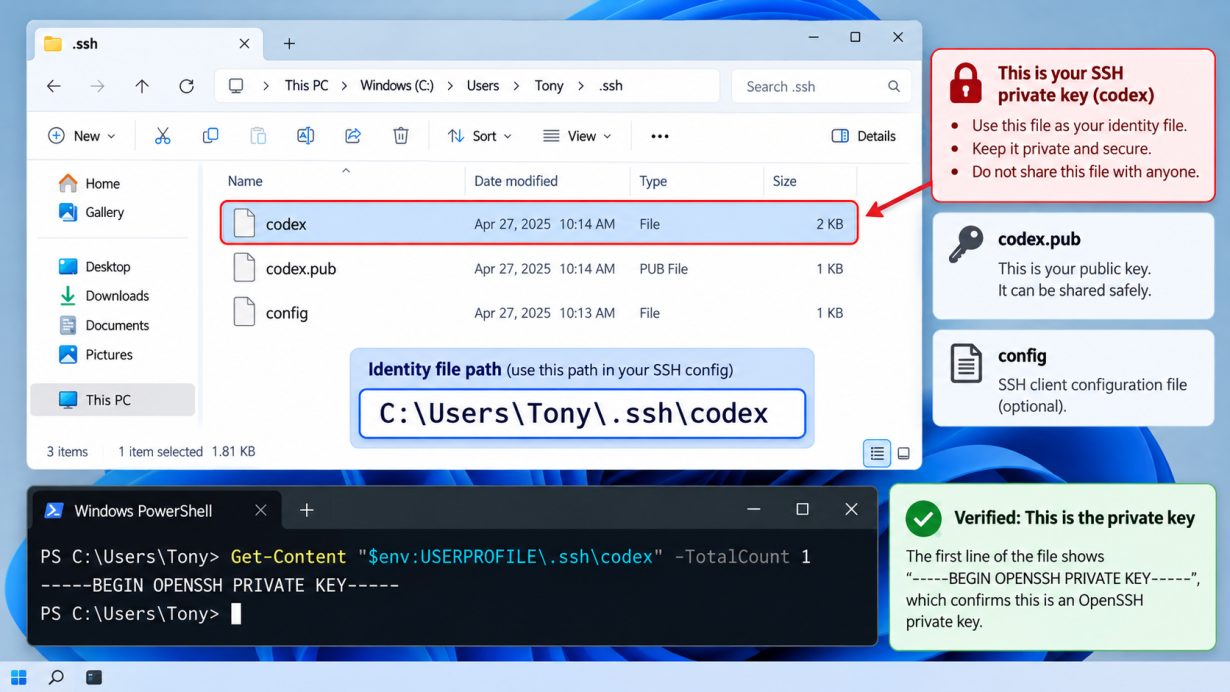Expand chevron after Tony in path
The width and height of the screenshot is (1230, 692).
coord(581,86)
